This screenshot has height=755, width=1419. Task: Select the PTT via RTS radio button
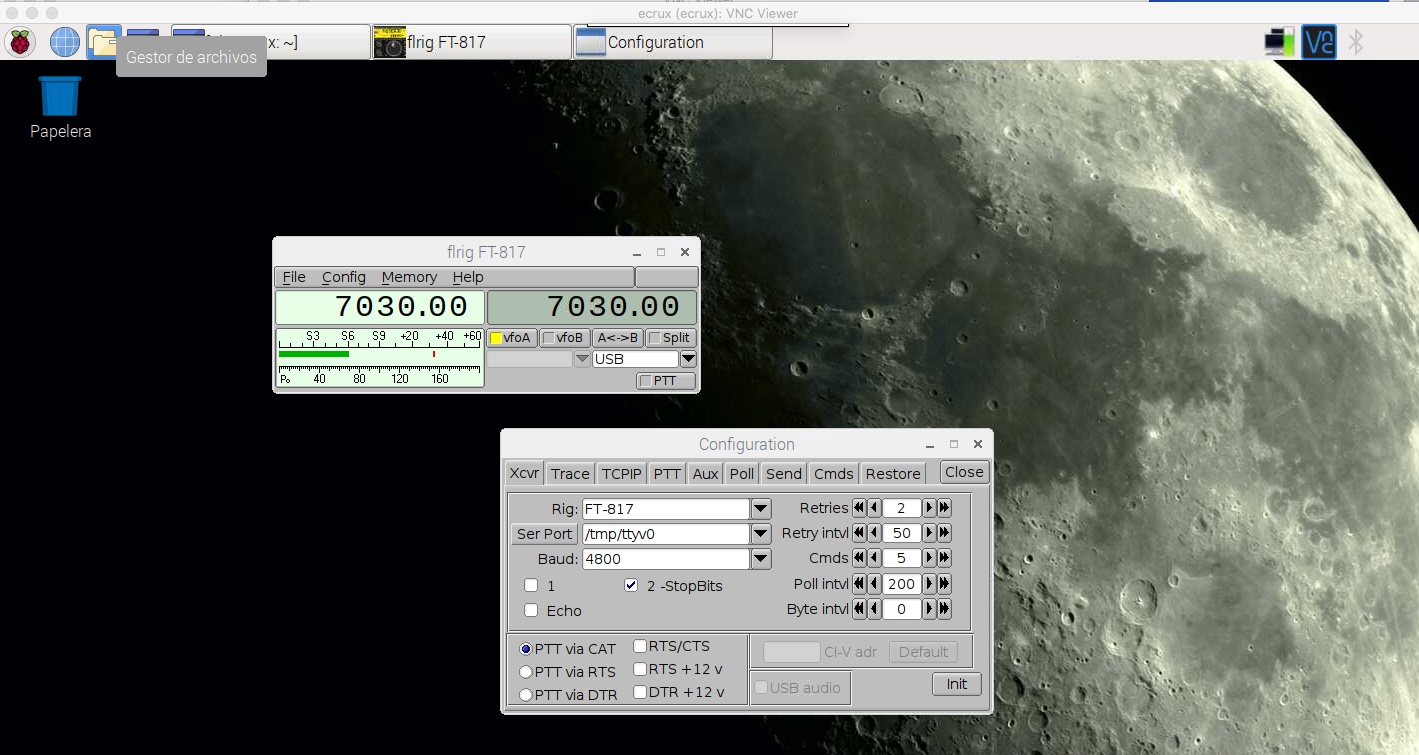(x=526, y=672)
